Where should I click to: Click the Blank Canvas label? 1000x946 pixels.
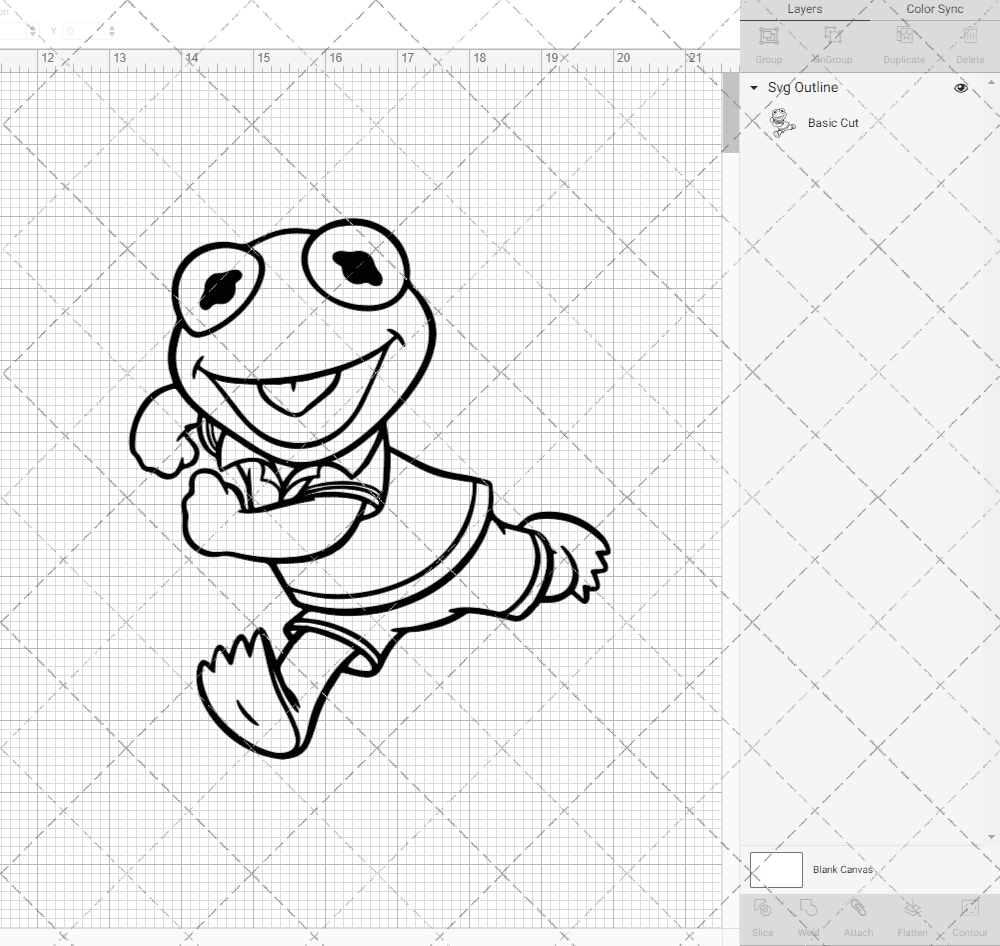[842, 869]
